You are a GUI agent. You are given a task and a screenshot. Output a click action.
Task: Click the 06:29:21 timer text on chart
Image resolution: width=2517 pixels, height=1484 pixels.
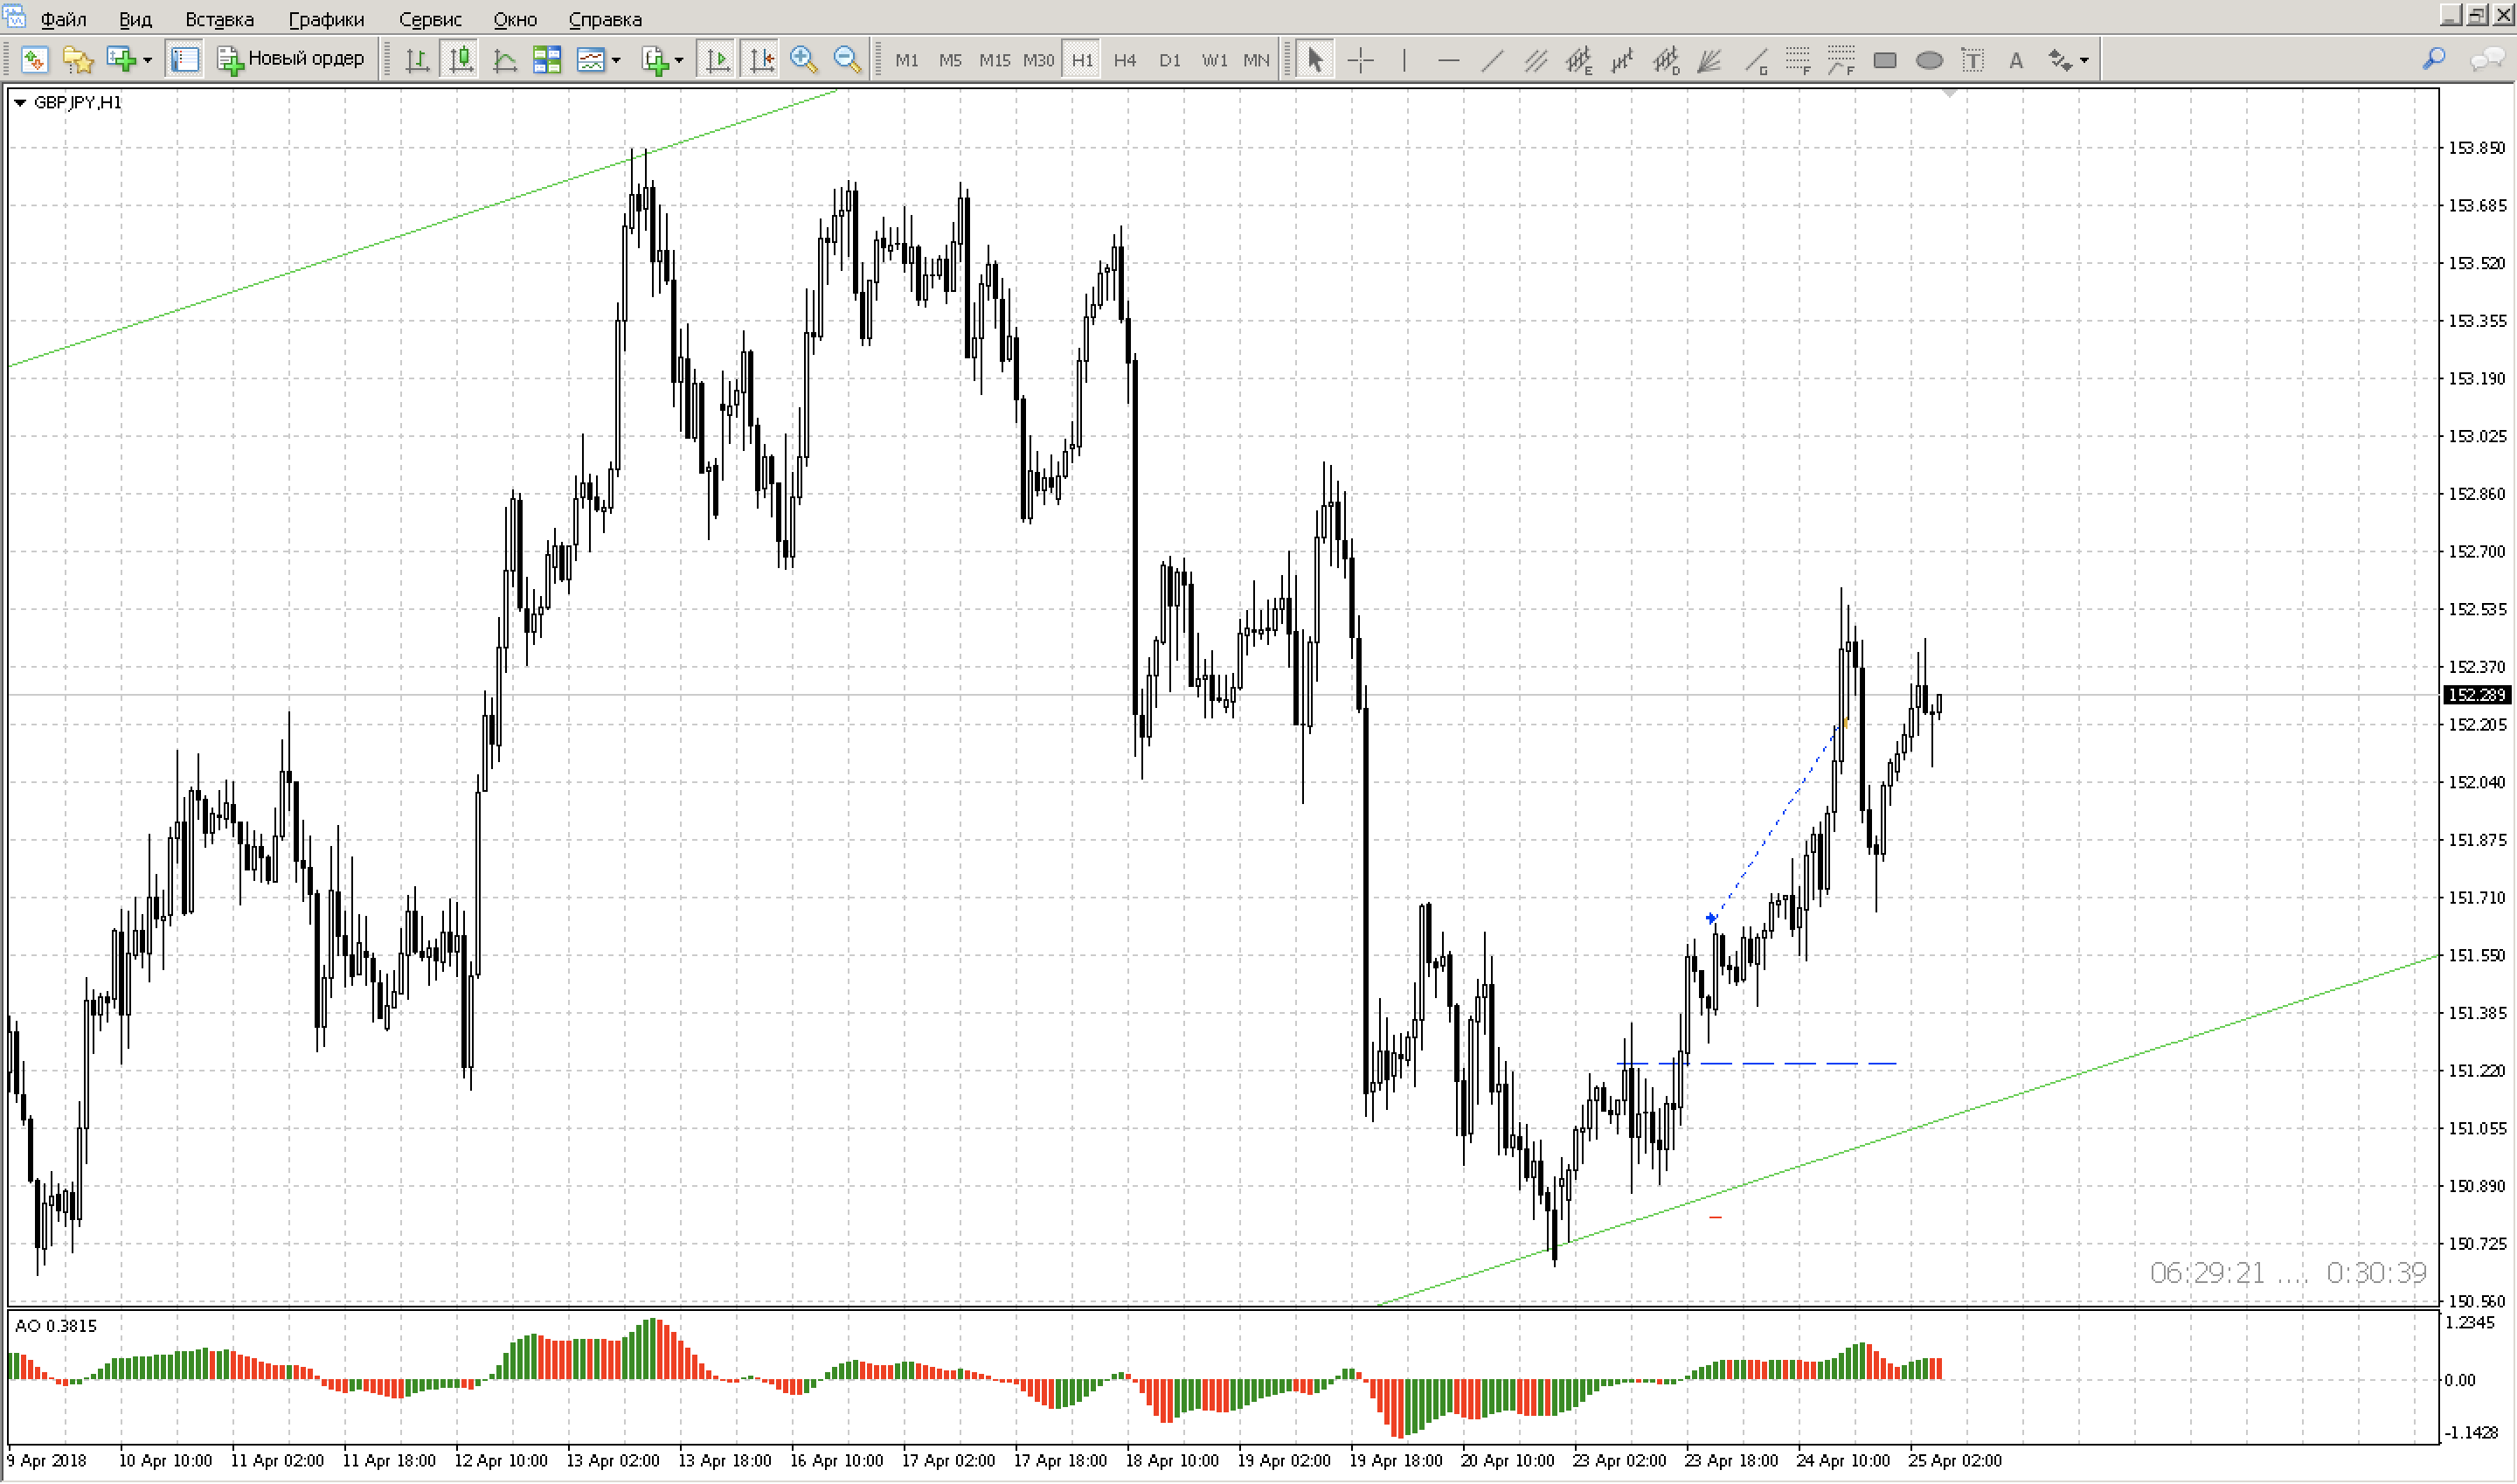click(x=2206, y=1272)
